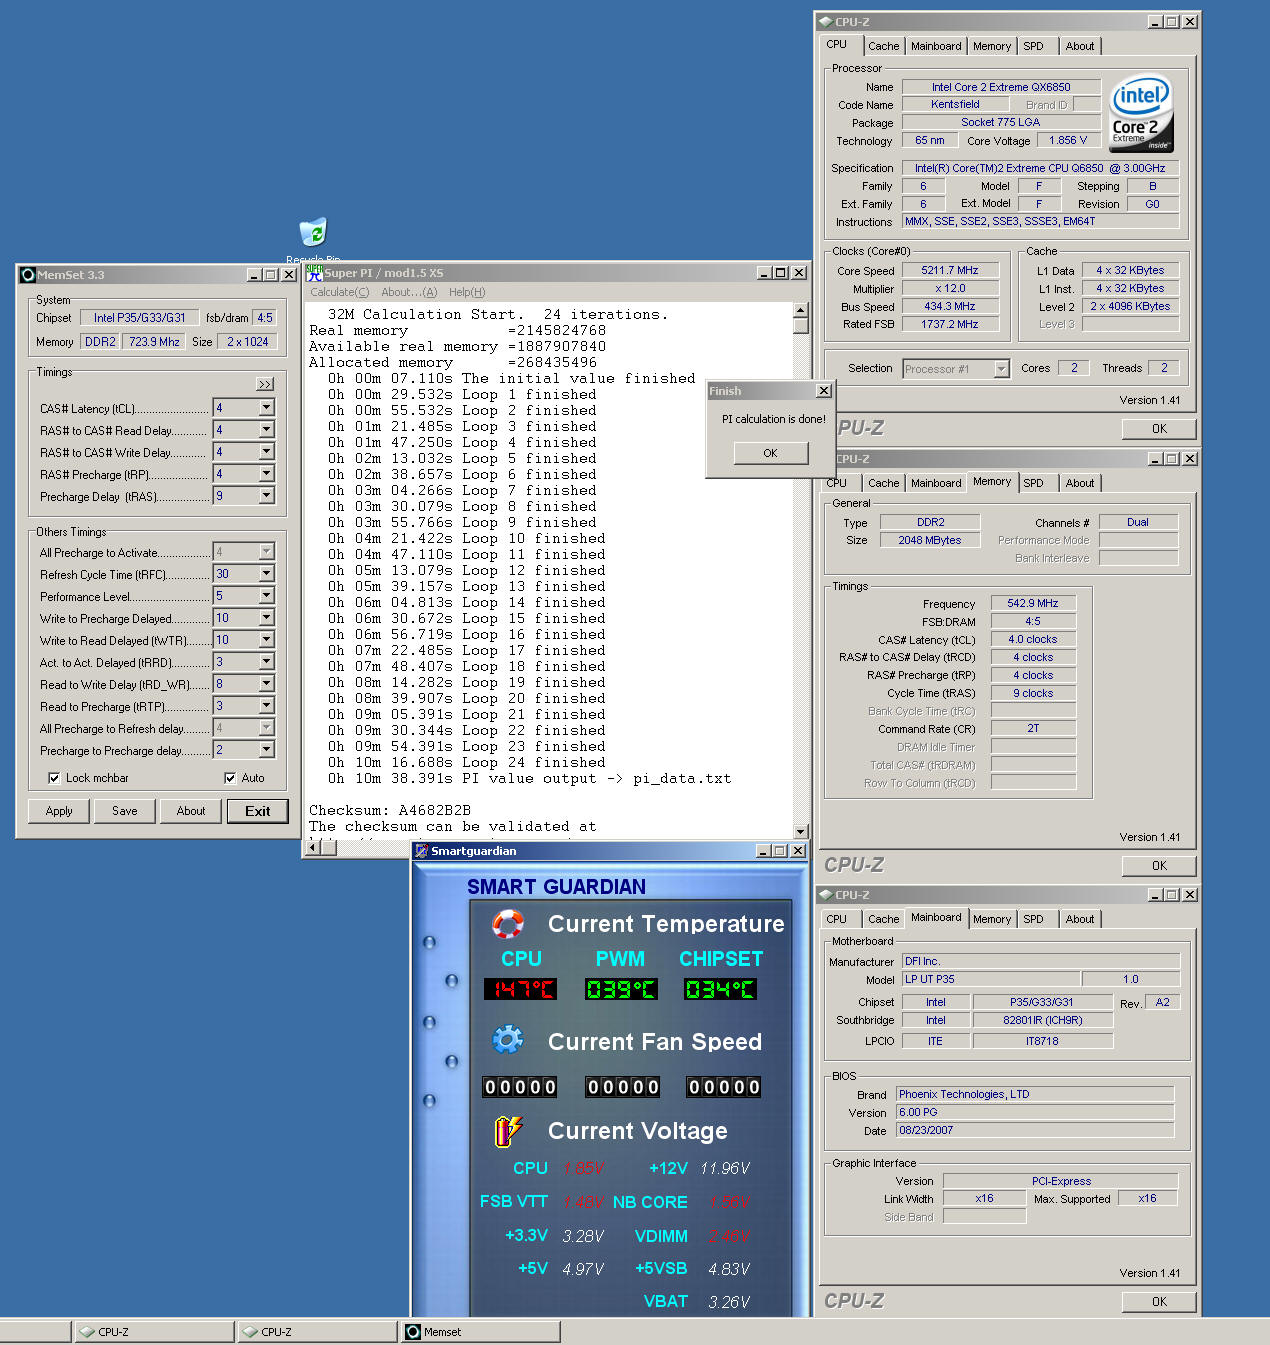The width and height of the screenshot is (1270, 1345).
Task: Open the RAS# Precharge (tRP) dropdown
Action: pos(266,474)
